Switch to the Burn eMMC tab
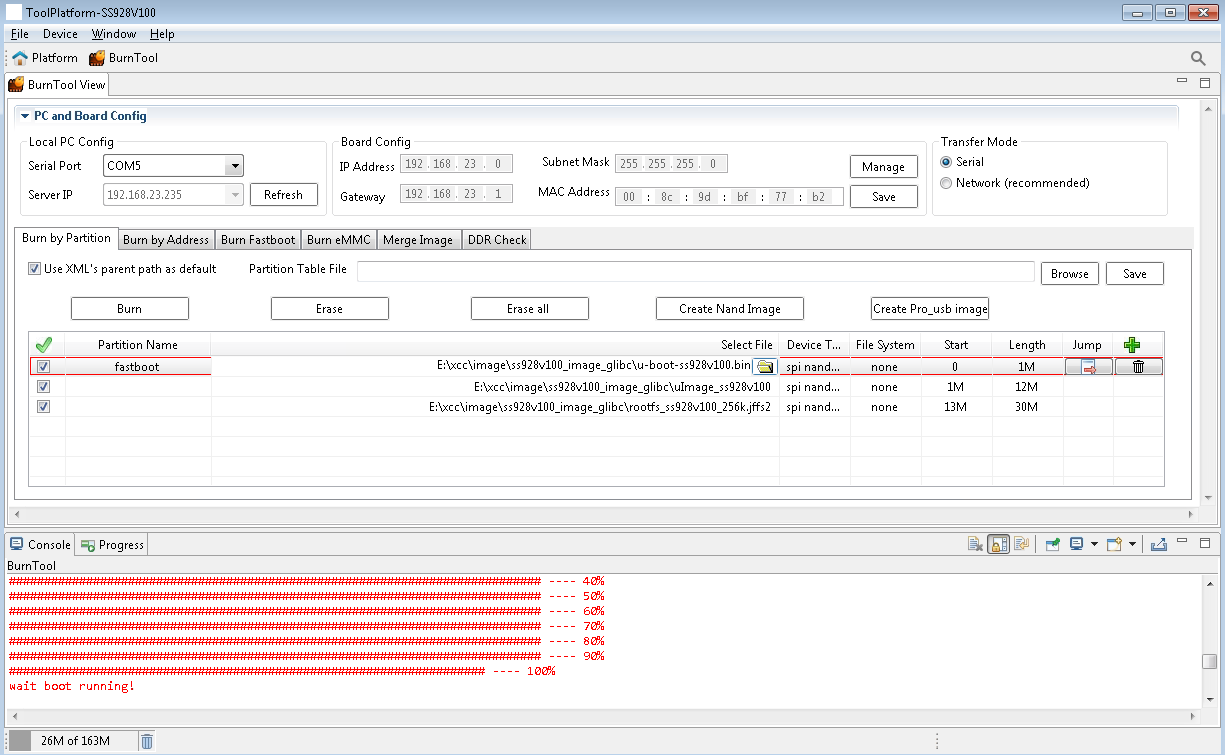The image size is (1225, 755). (x=338, y=240)
